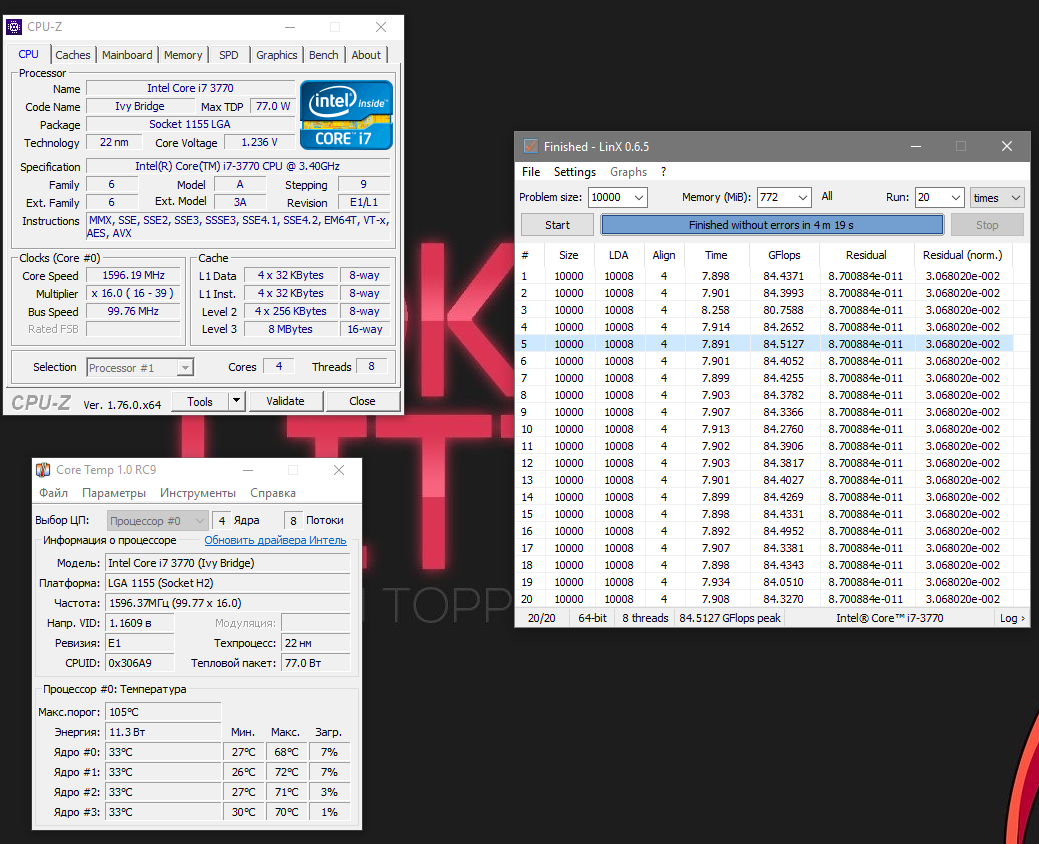Open the Процессор #0 dropdown in Core Temp
This screenshot has height=844, width=1039.
click(x=158, y=521)
